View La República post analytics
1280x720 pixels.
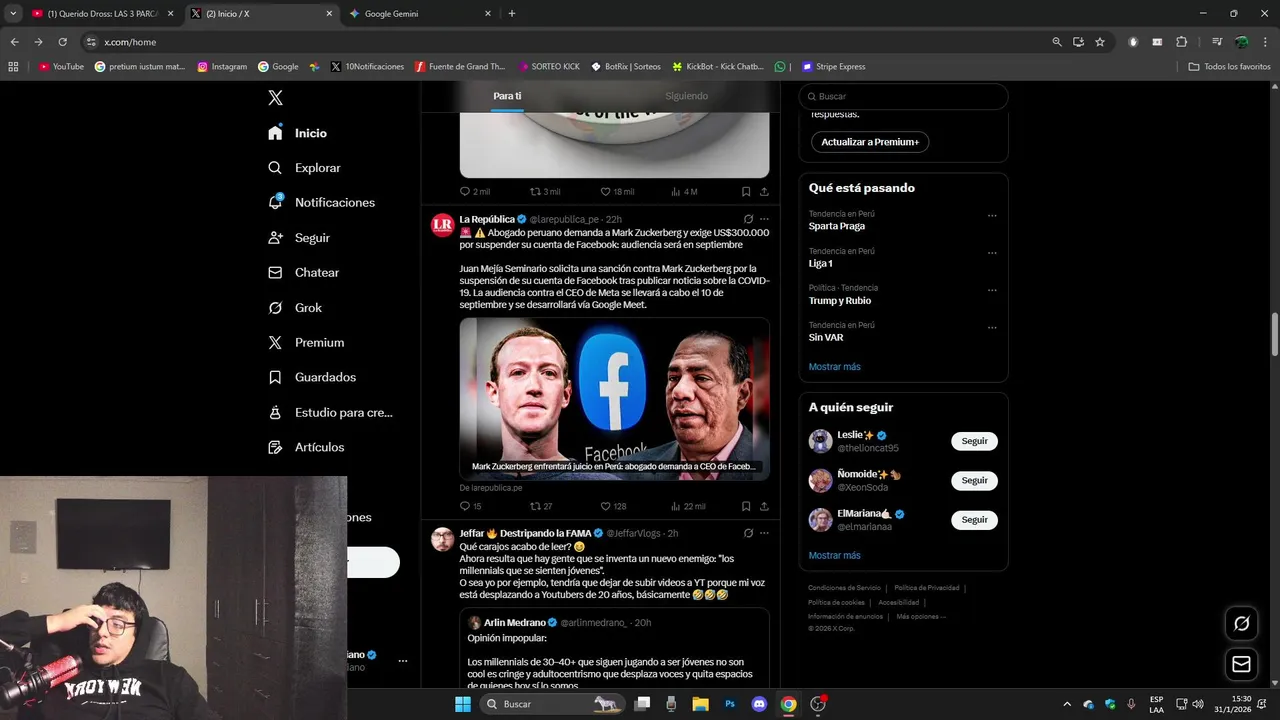pyautogui.click(x=688, y=506)
